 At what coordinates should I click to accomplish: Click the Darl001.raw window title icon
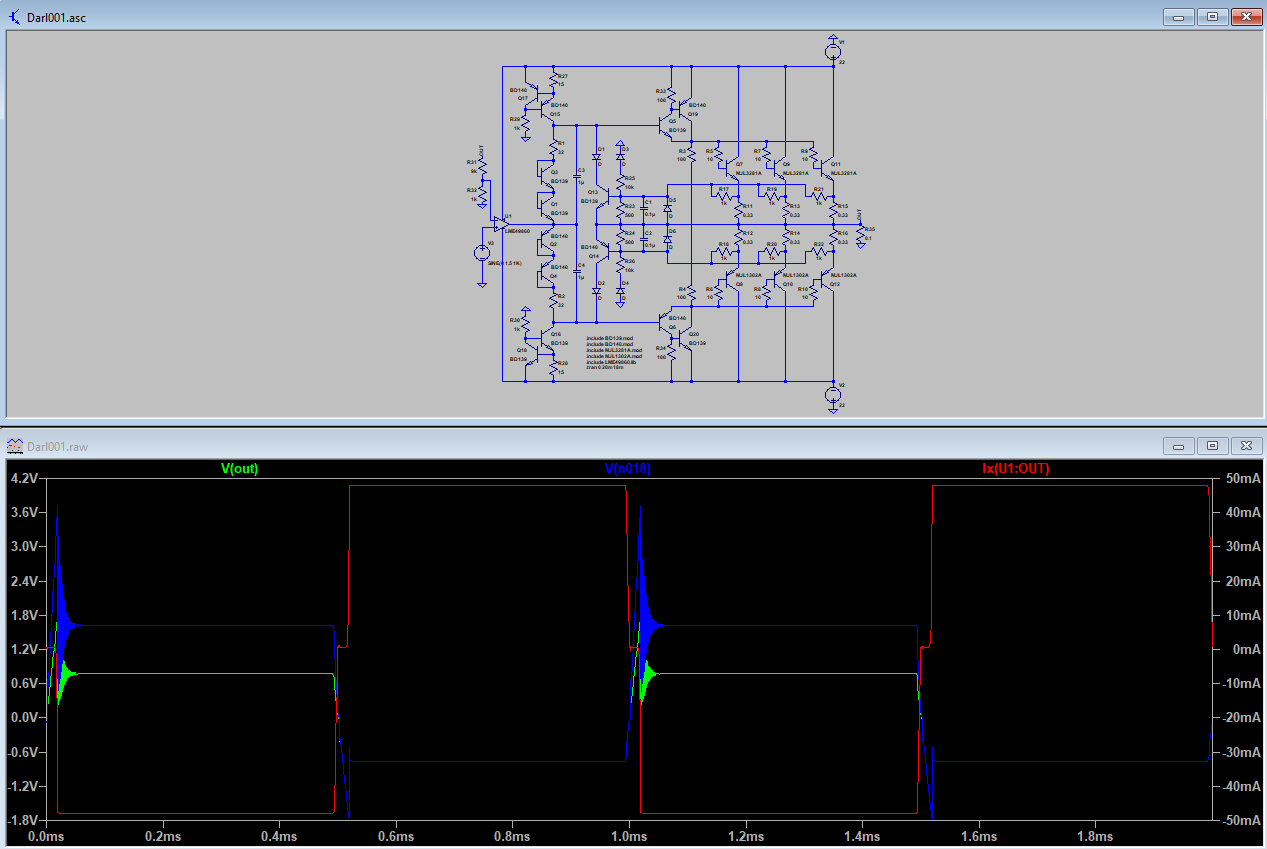[15, 446]
